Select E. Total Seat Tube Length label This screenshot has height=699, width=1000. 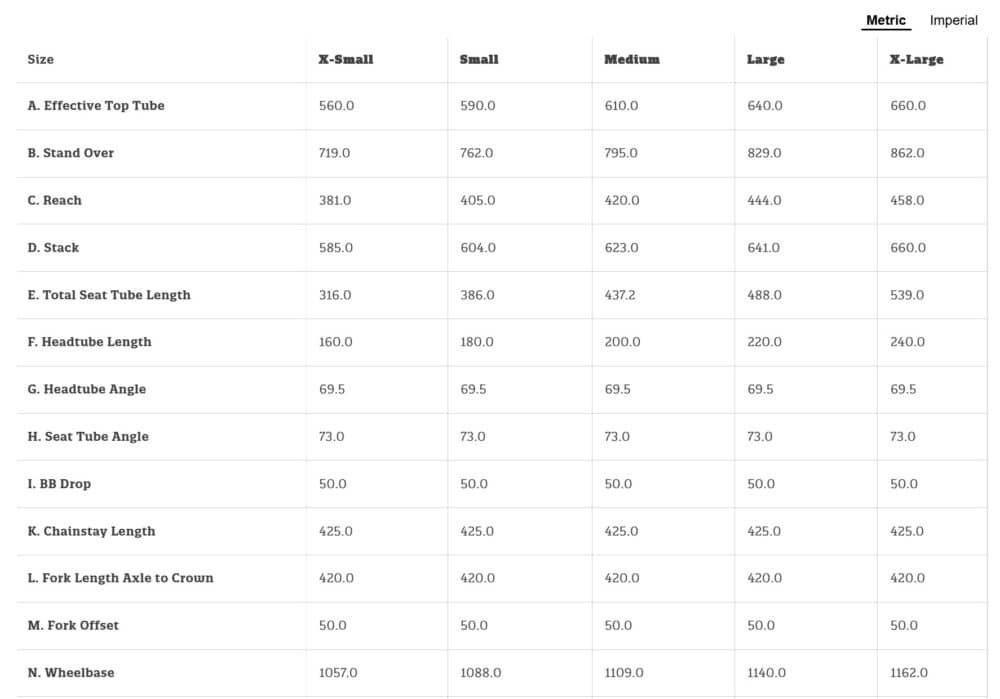click(109, 295)
